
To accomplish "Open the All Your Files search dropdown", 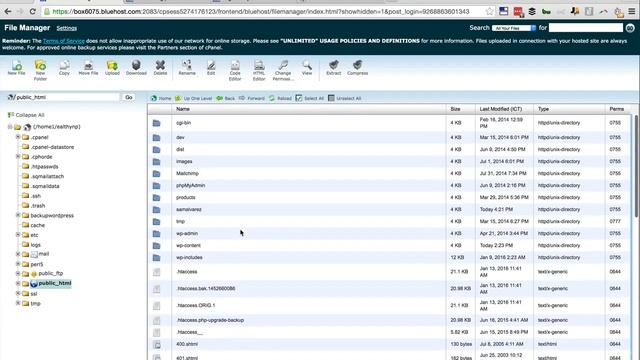I will point(514,28).
